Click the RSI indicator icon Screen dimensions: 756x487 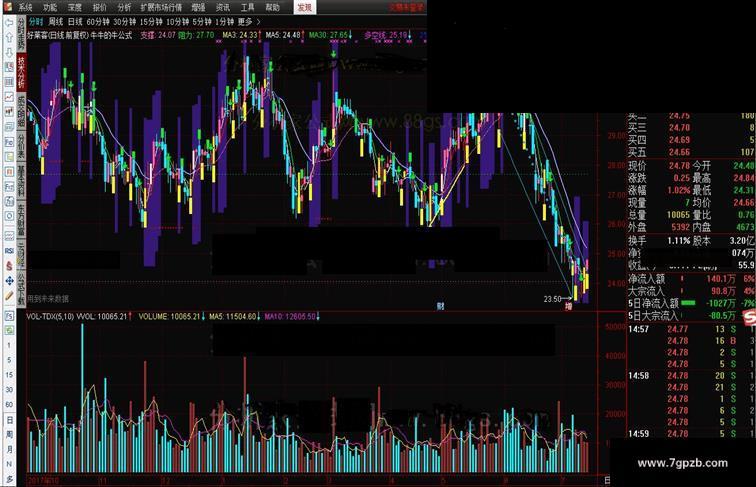[x=9, y=251]
